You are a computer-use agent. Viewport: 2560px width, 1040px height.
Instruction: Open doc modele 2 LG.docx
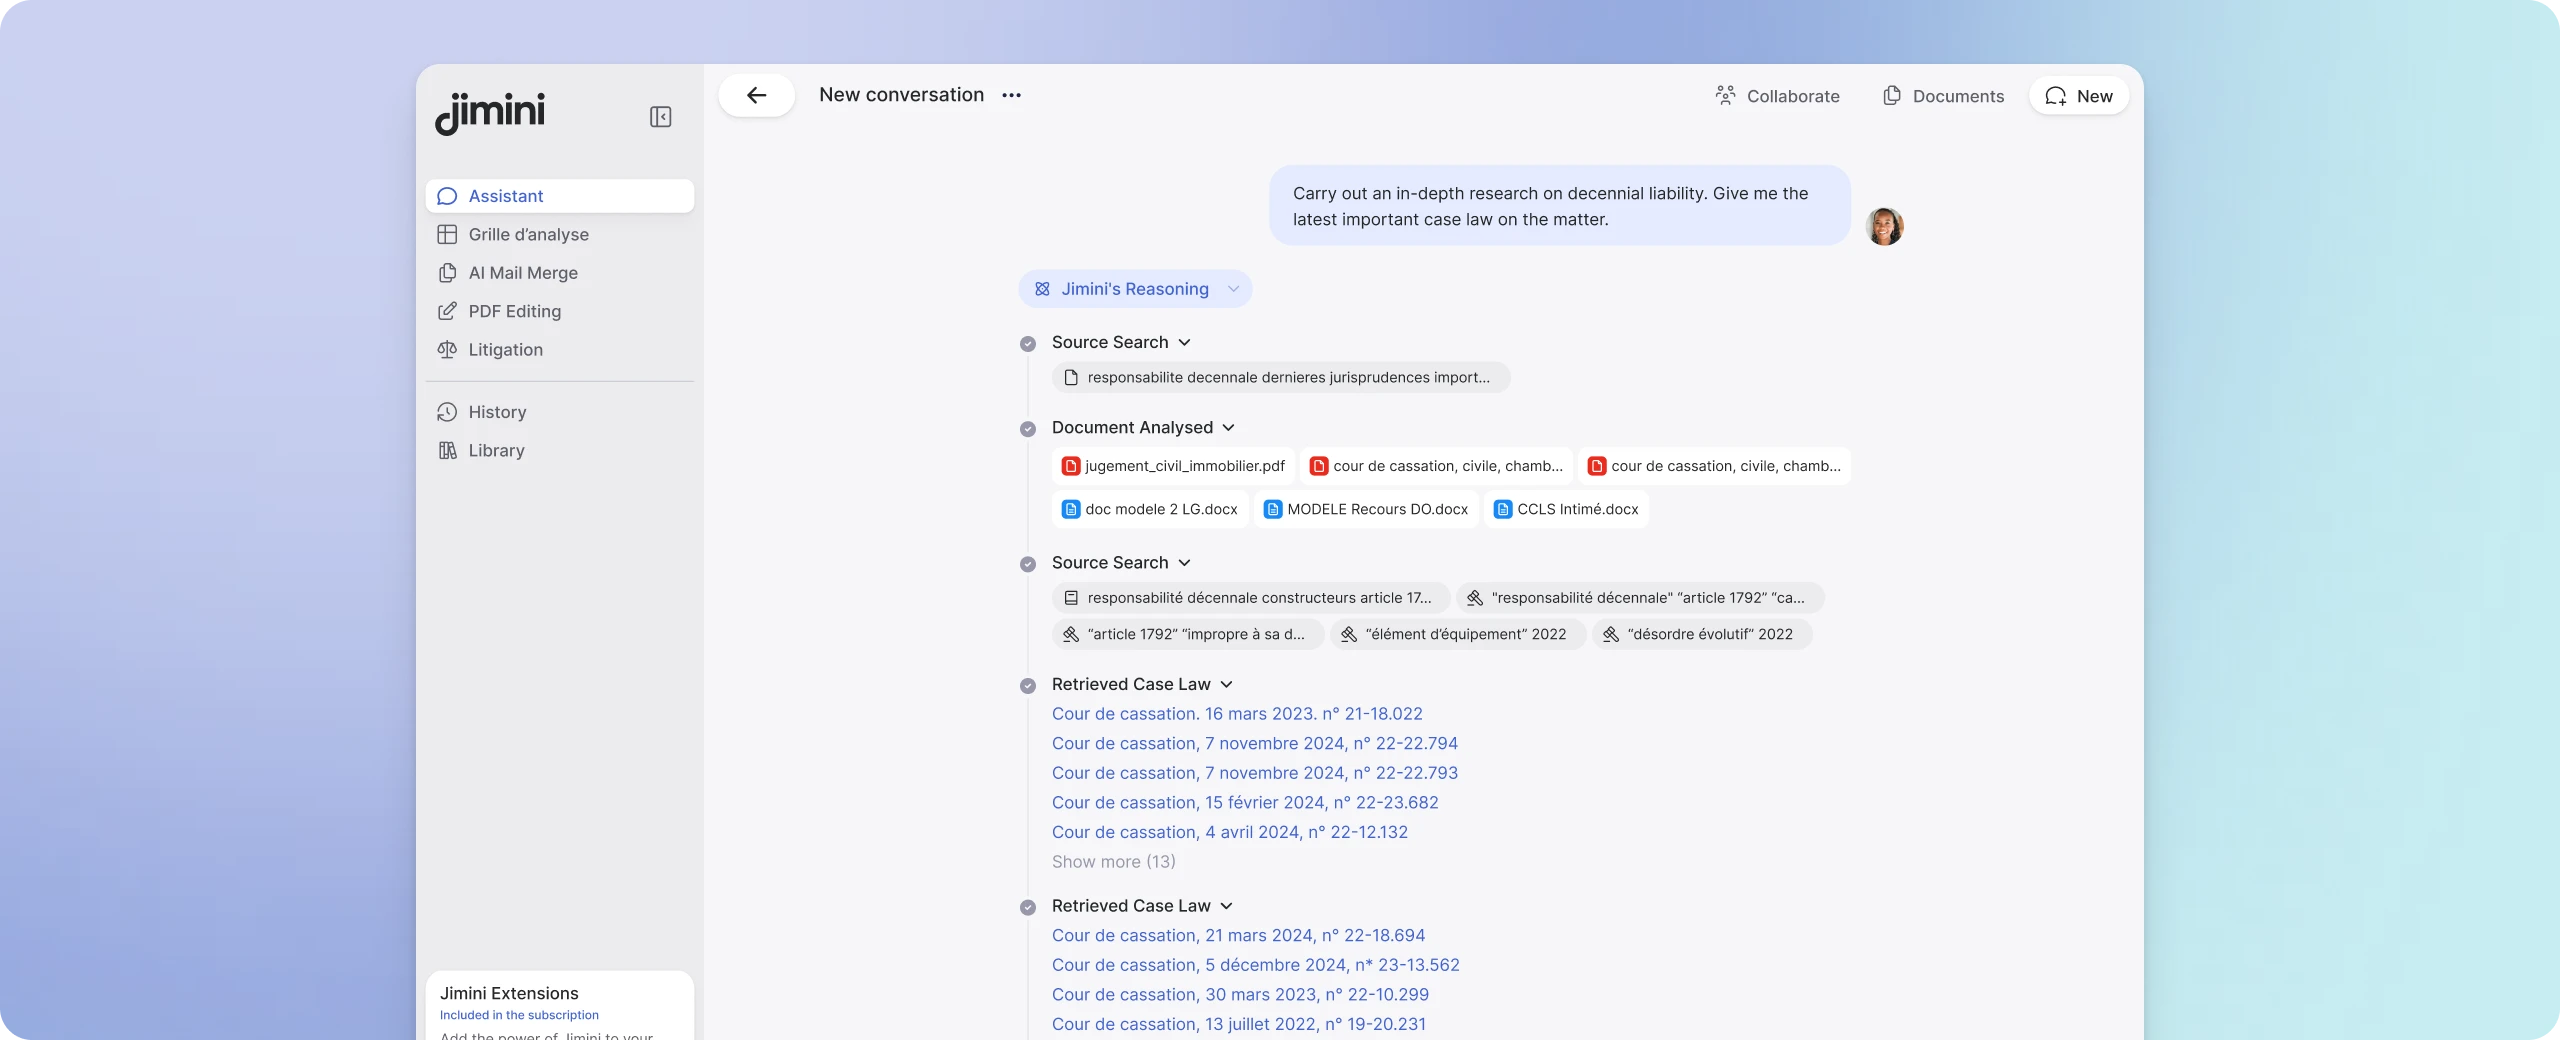pyautogui.click(x=1150, y=509)
